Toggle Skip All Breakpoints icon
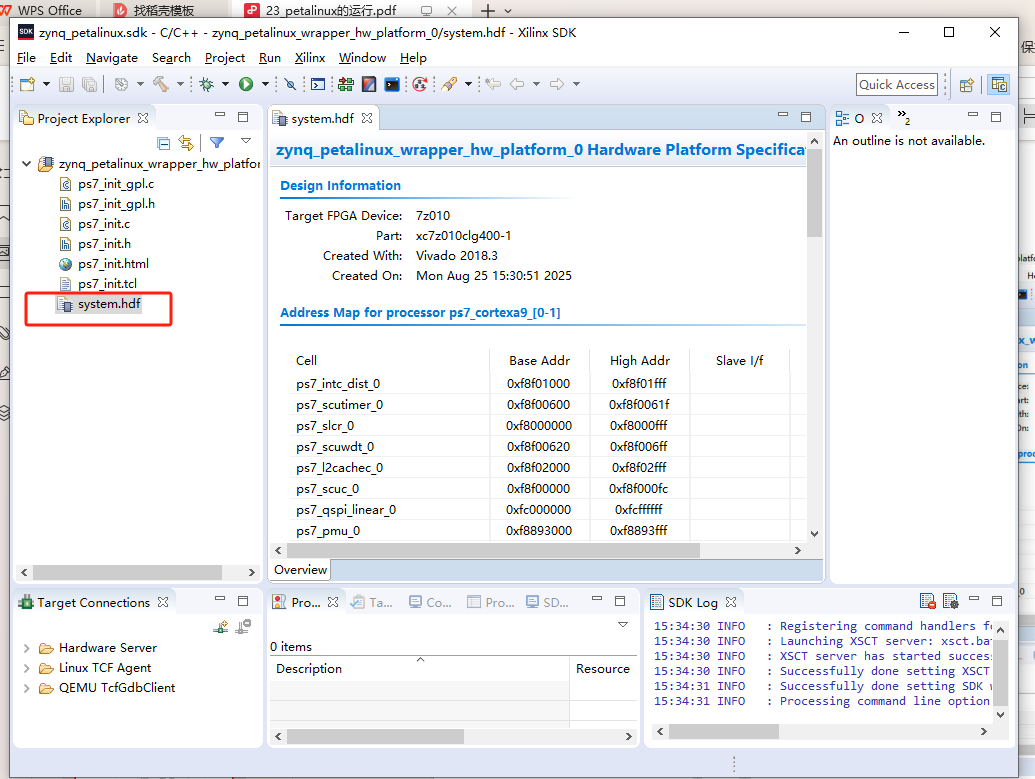The height and width of the screenshot is (779, 1035). click(x=290, y=84)
